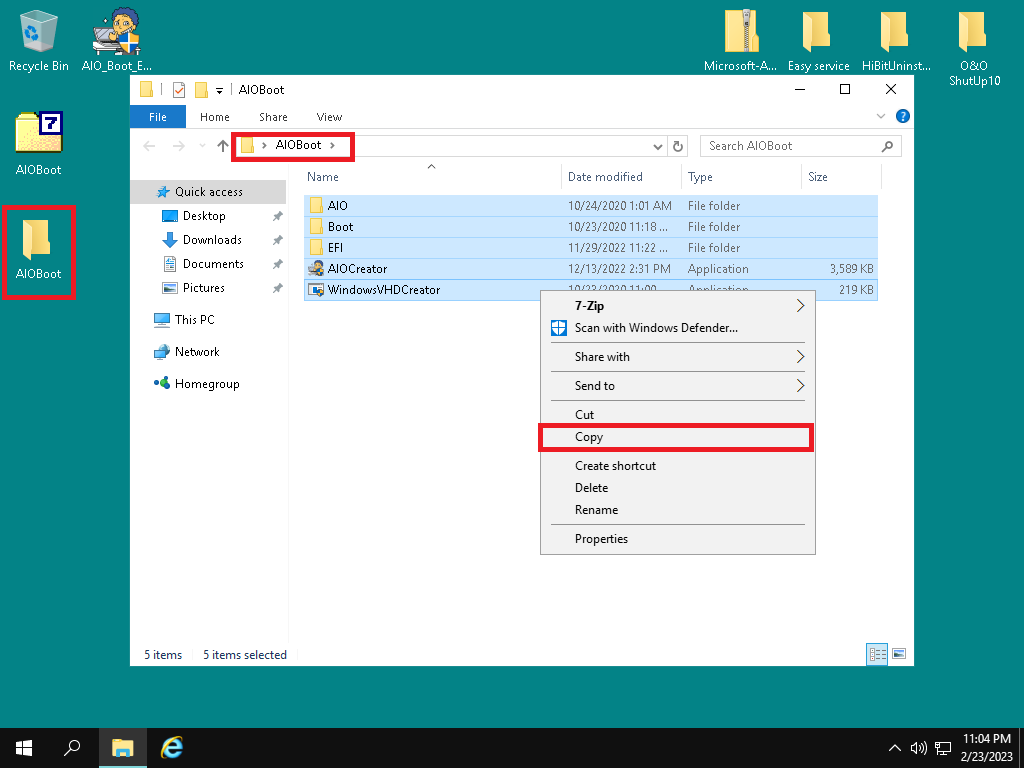Open the View ribbon tab
This screenshot has width=1024, height=768.
[329, 117]
